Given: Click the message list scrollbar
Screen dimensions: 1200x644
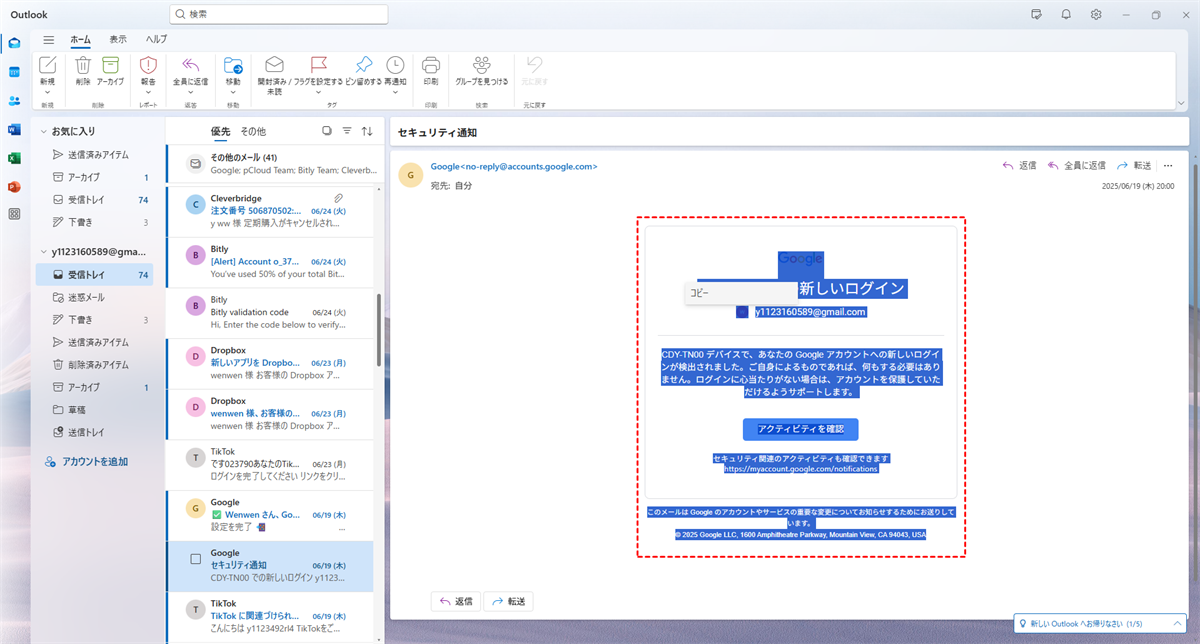Looking at the screenshot, I should [377, 330].
